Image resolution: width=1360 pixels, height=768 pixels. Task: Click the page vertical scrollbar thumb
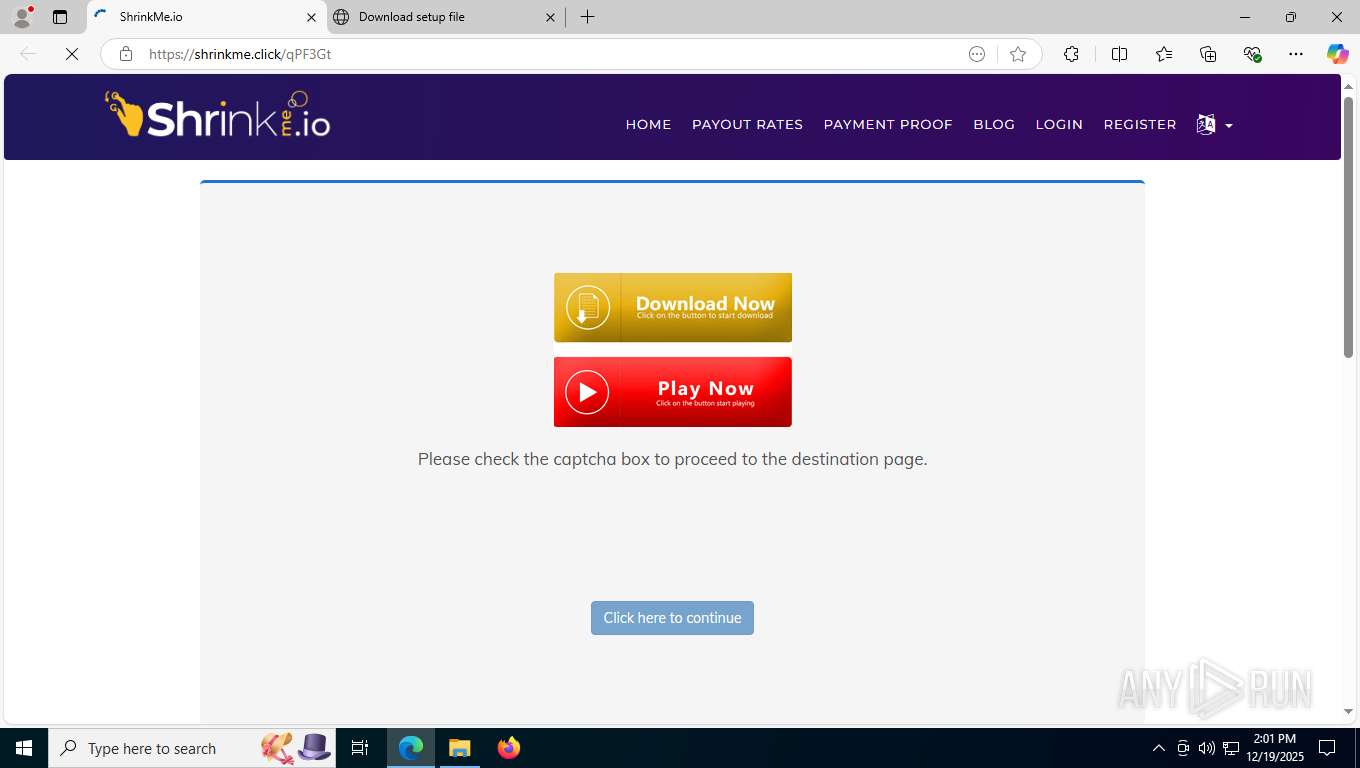coord(1348,227)
